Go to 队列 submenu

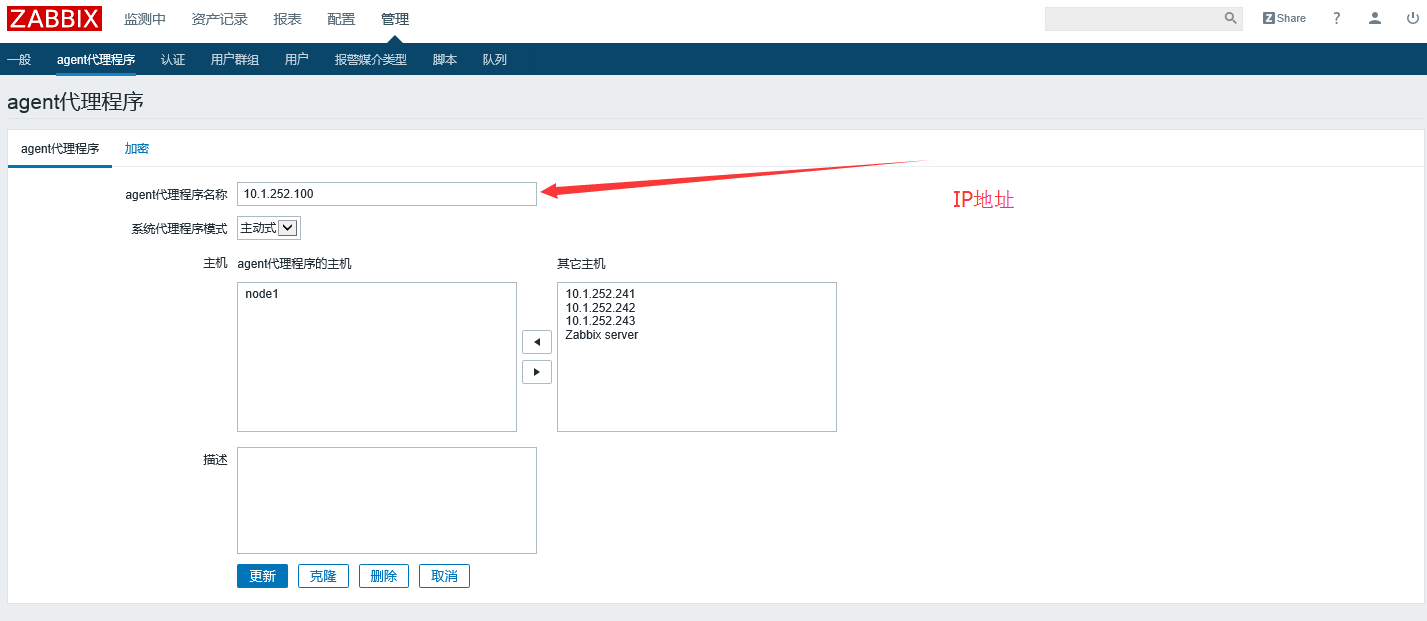click(495, 60)
